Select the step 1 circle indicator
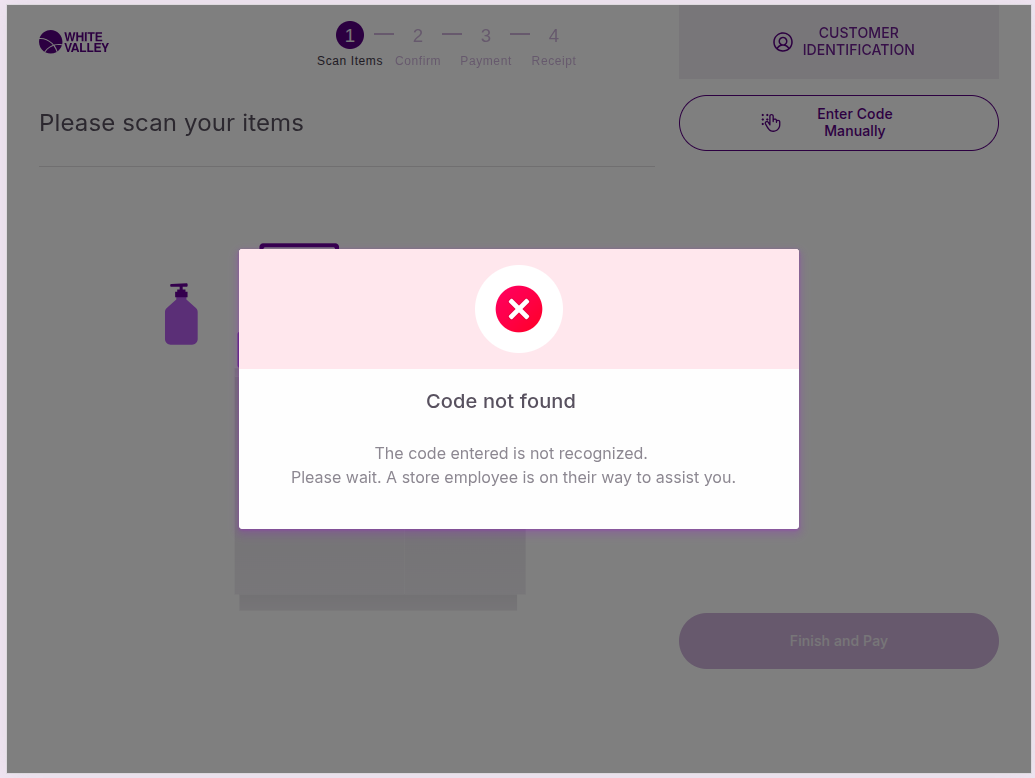1035x778 pixels. pos(350,36)
